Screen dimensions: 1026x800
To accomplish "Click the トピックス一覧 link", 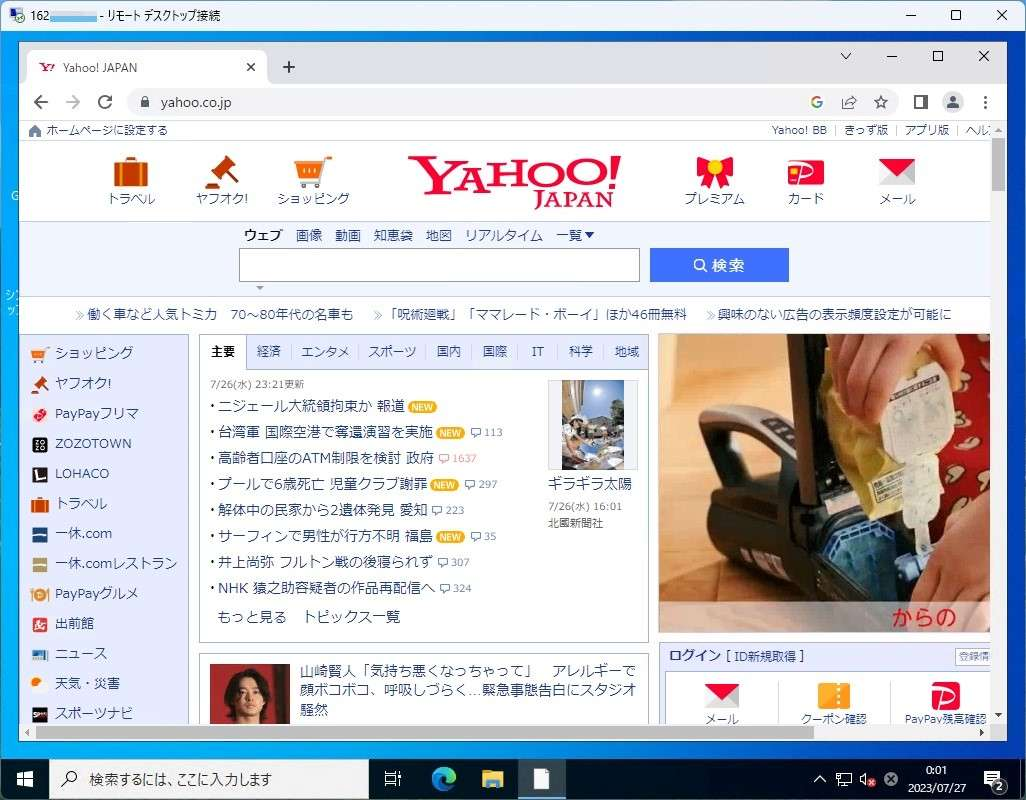I will coord(351,617).
